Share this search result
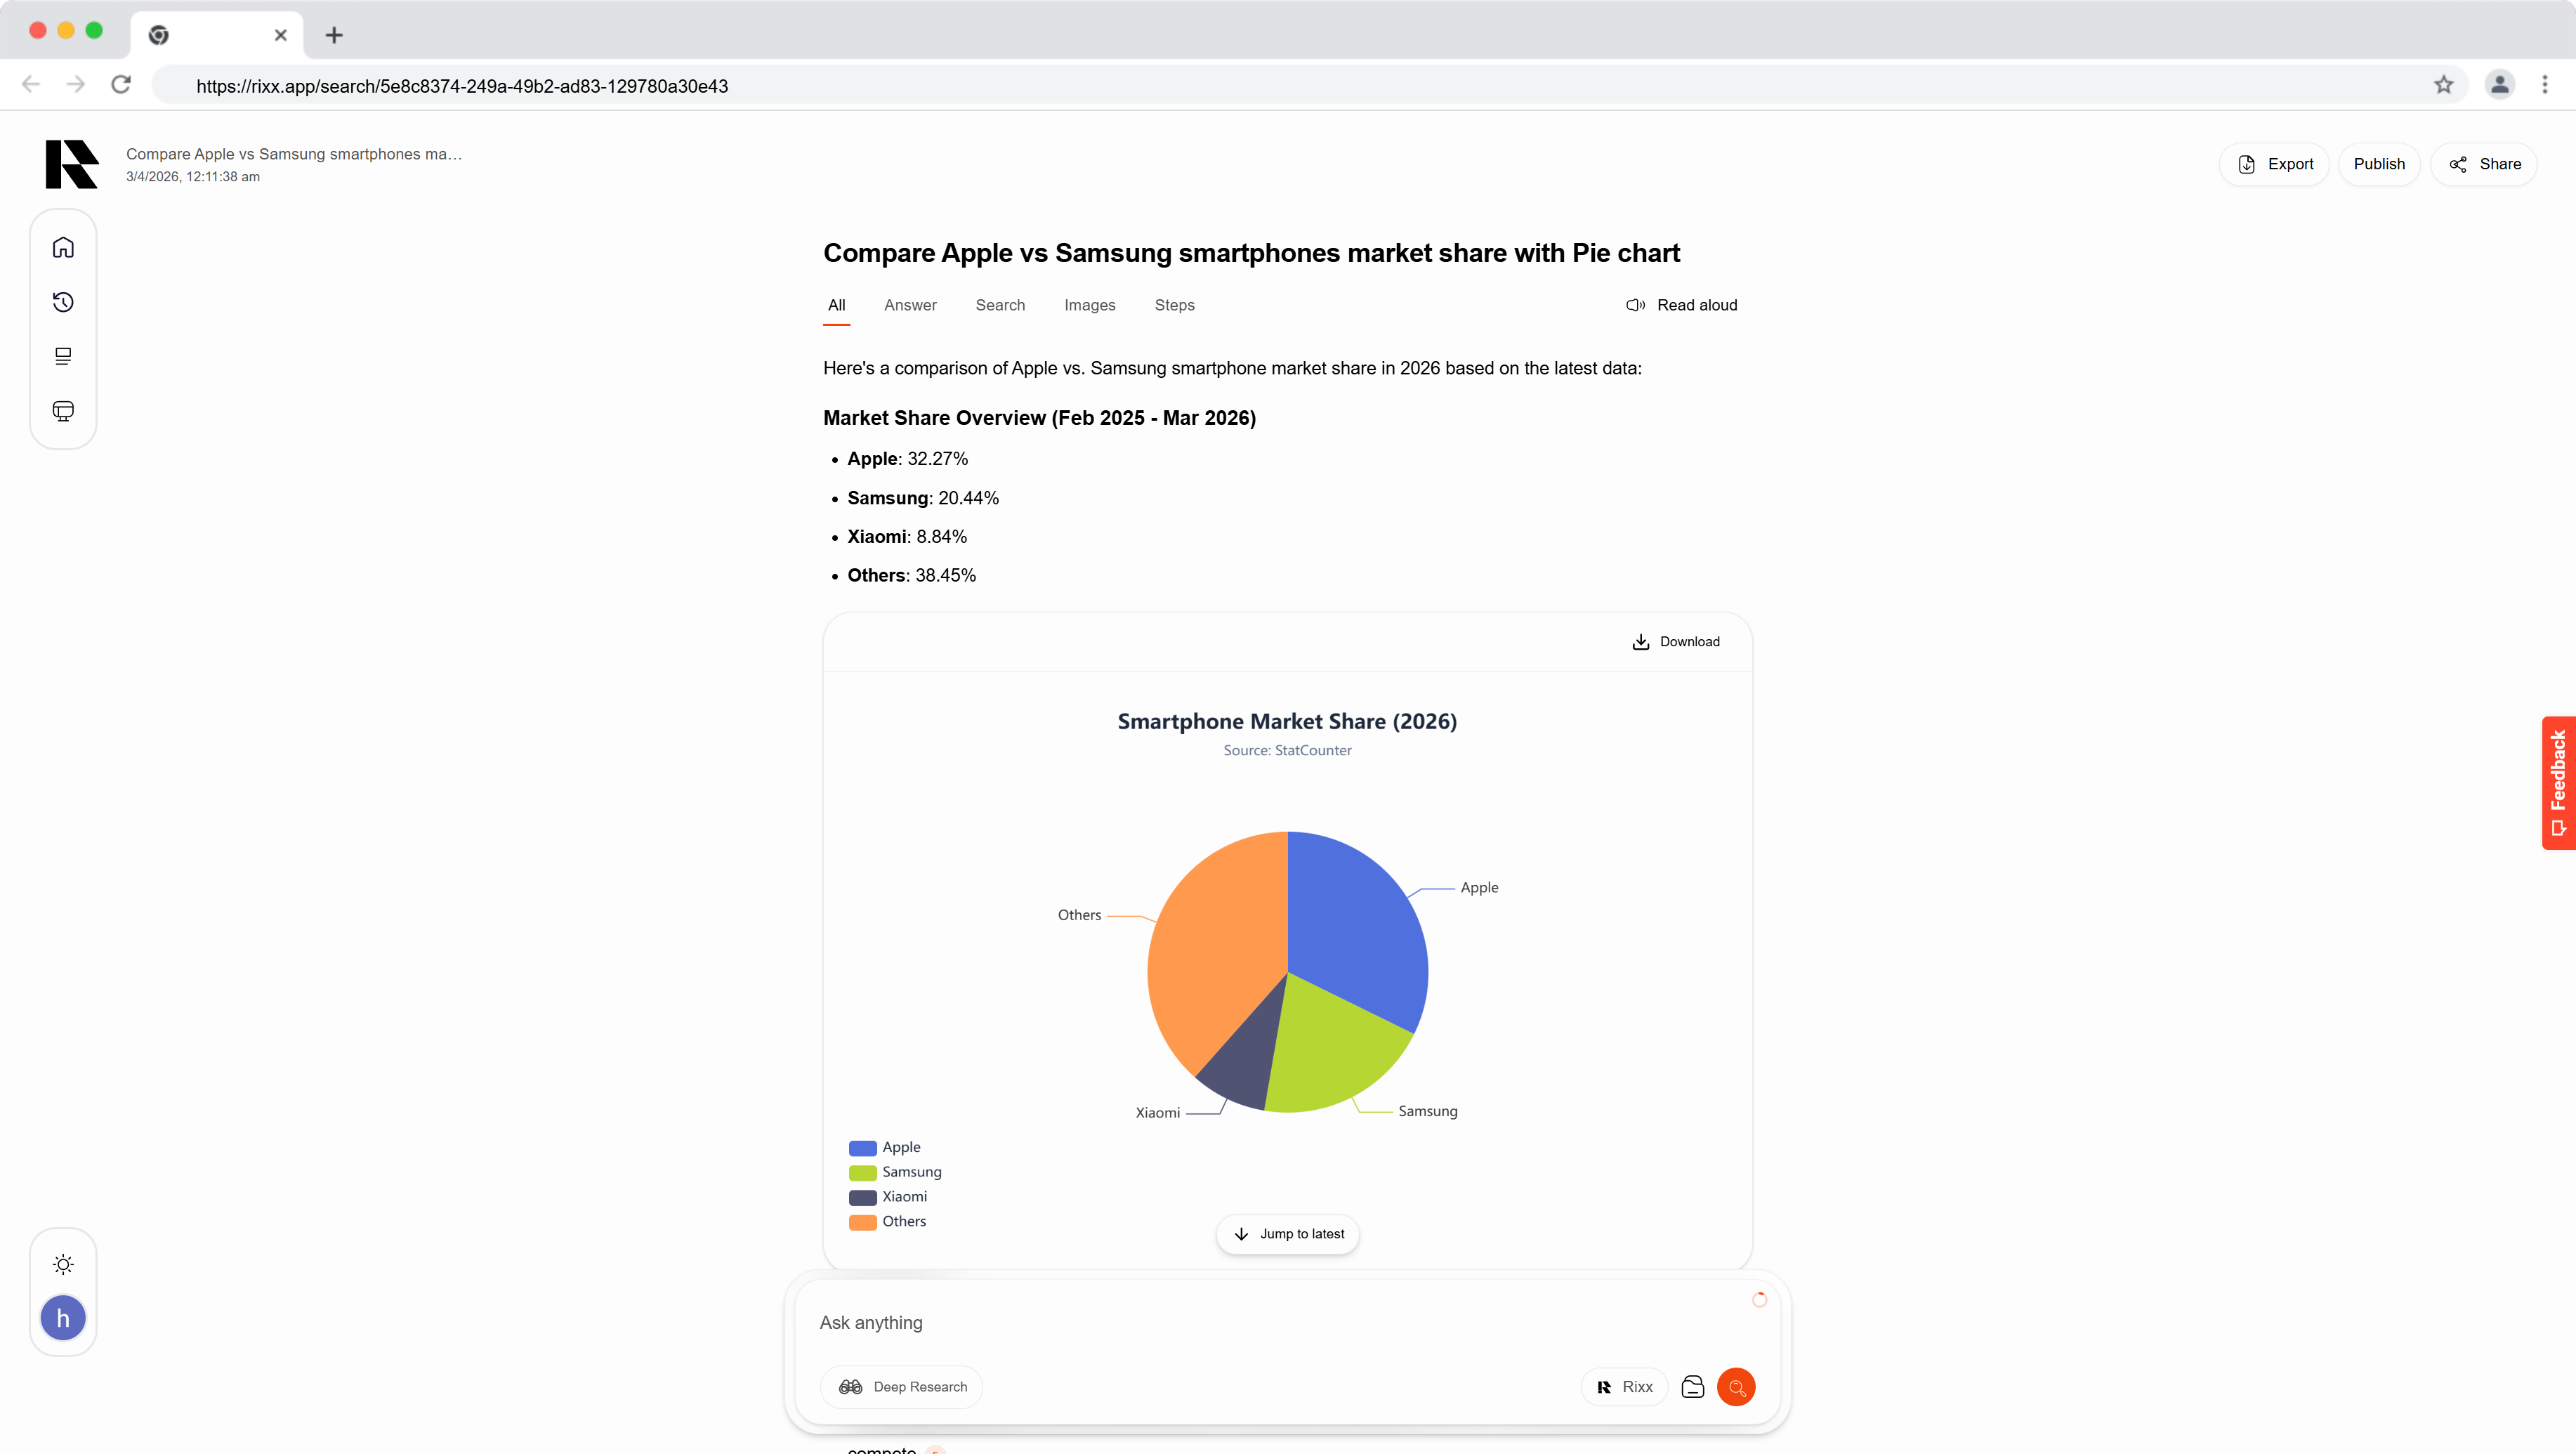The width and height of the screenshot is (2576, 1454). click(2484, 164)
